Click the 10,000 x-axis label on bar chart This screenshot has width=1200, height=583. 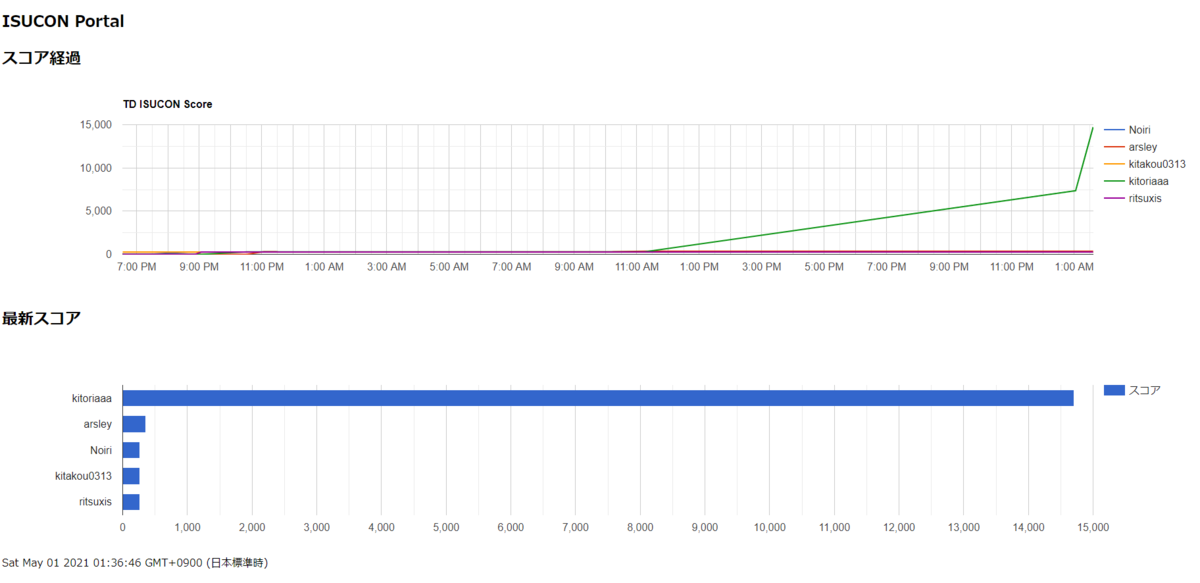pyautogui.click(x=770, y=527)
